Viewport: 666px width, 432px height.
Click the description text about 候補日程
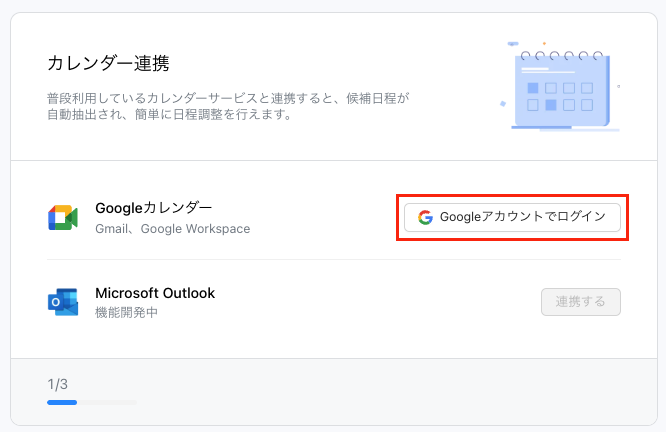point(228,106)
